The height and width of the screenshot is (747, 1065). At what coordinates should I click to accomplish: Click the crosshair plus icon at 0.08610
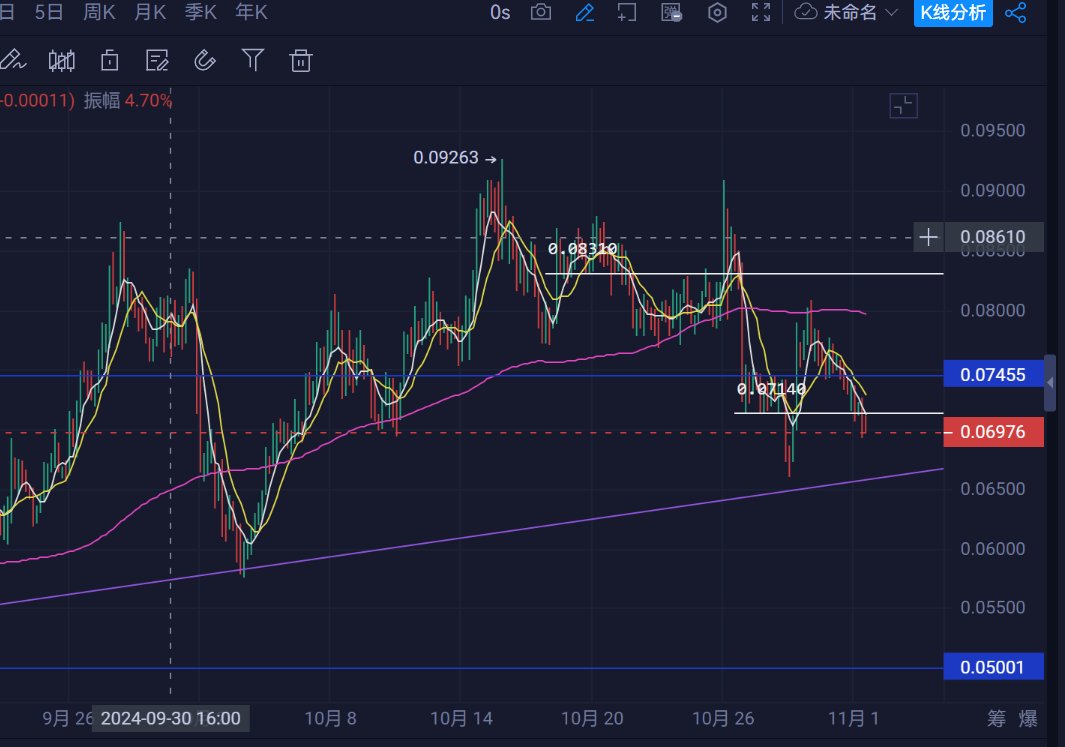click(x=928, y=237)
